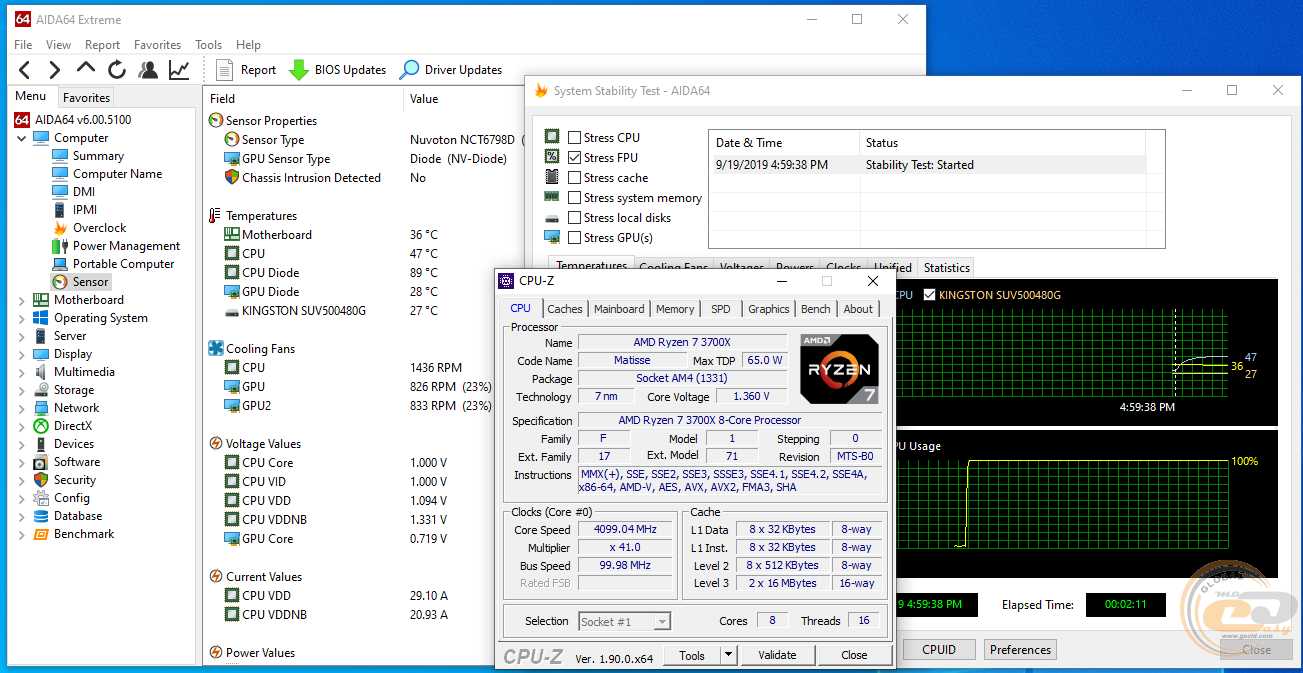Expand the Motherboard tree node
1303x673 pixels.
point(22,300)
